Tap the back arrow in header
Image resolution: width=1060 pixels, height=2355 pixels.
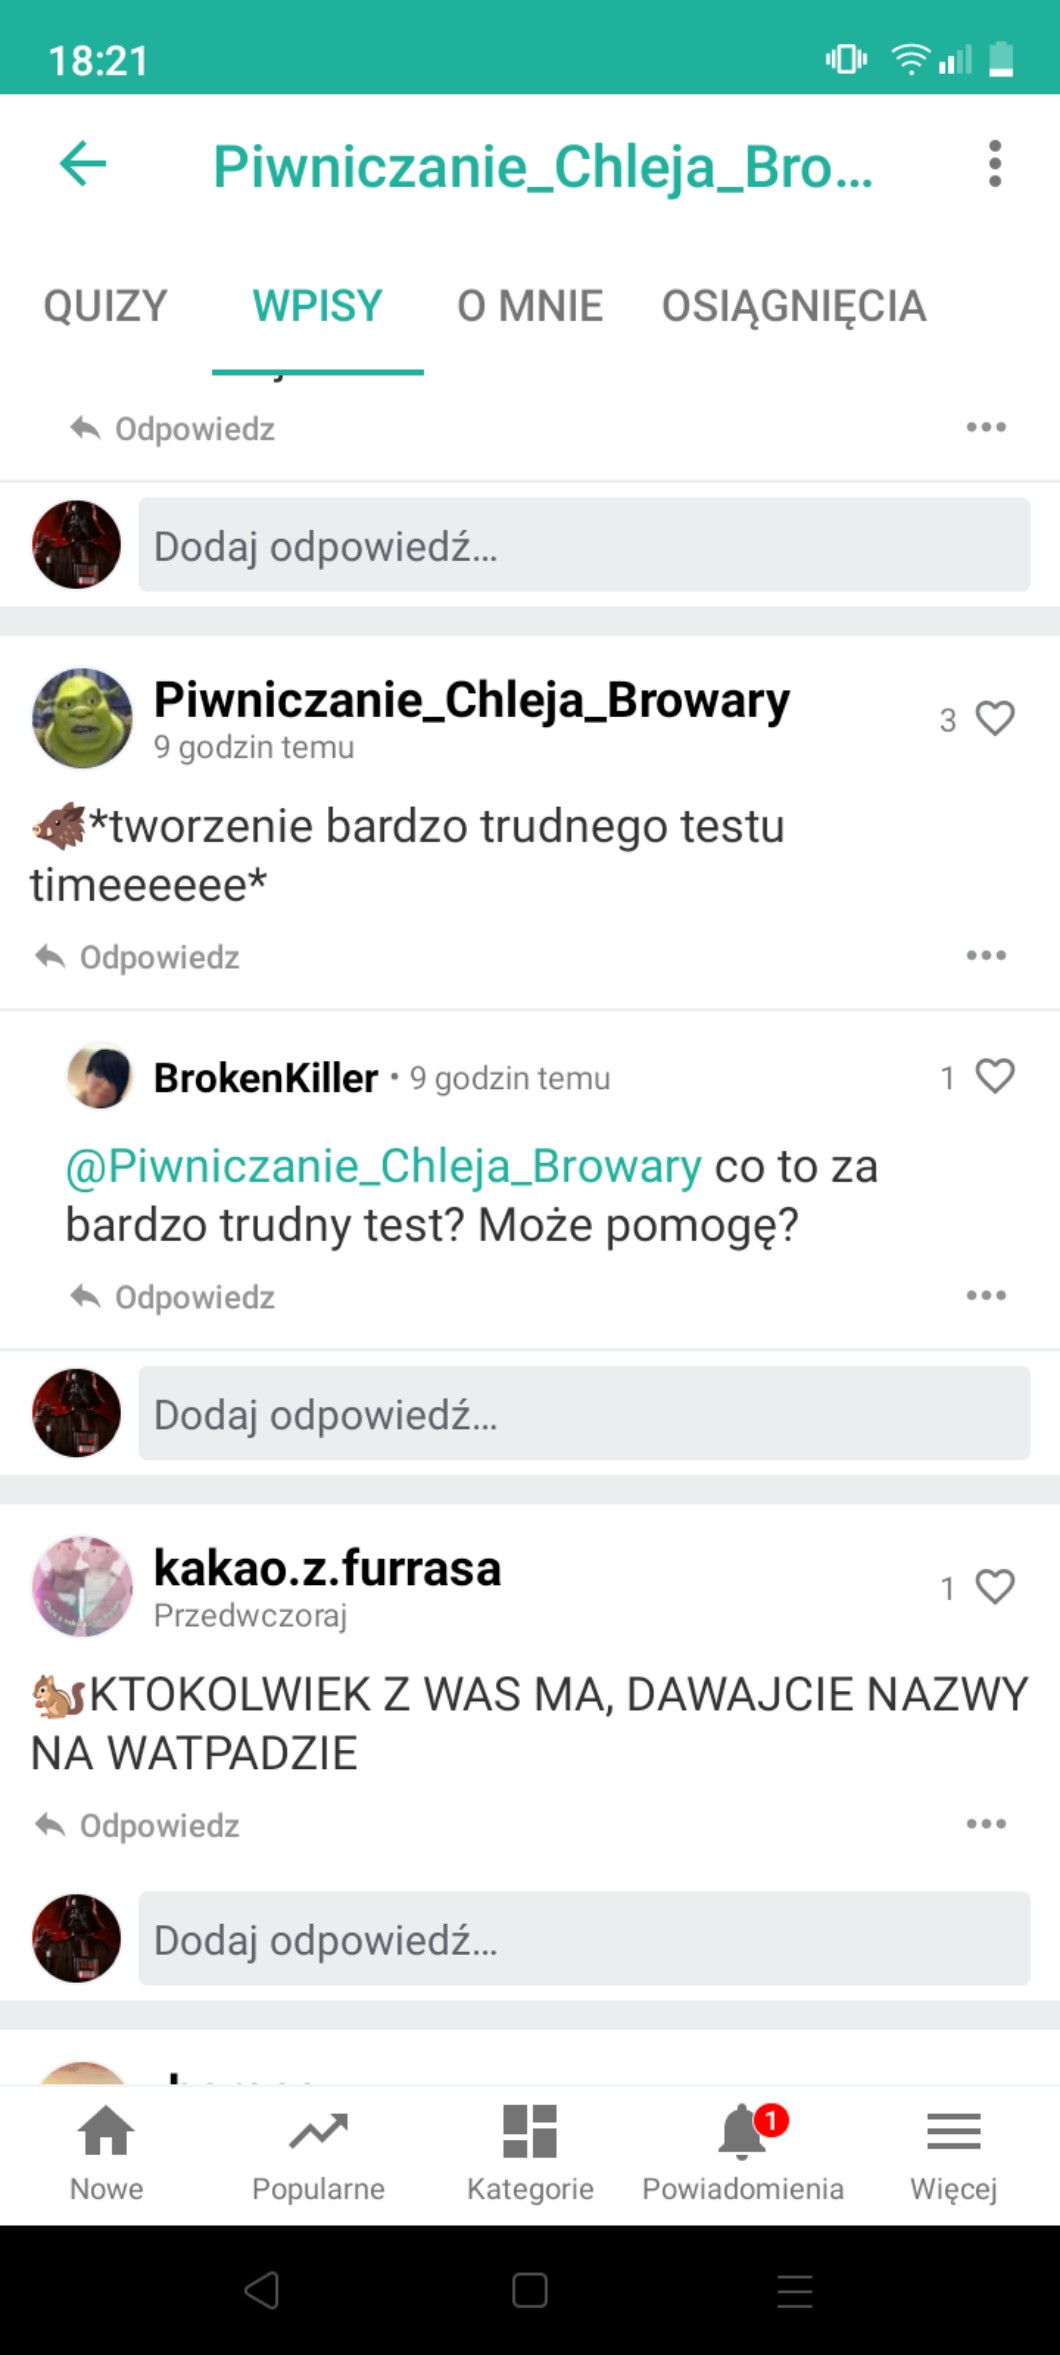tap(83, 164)
